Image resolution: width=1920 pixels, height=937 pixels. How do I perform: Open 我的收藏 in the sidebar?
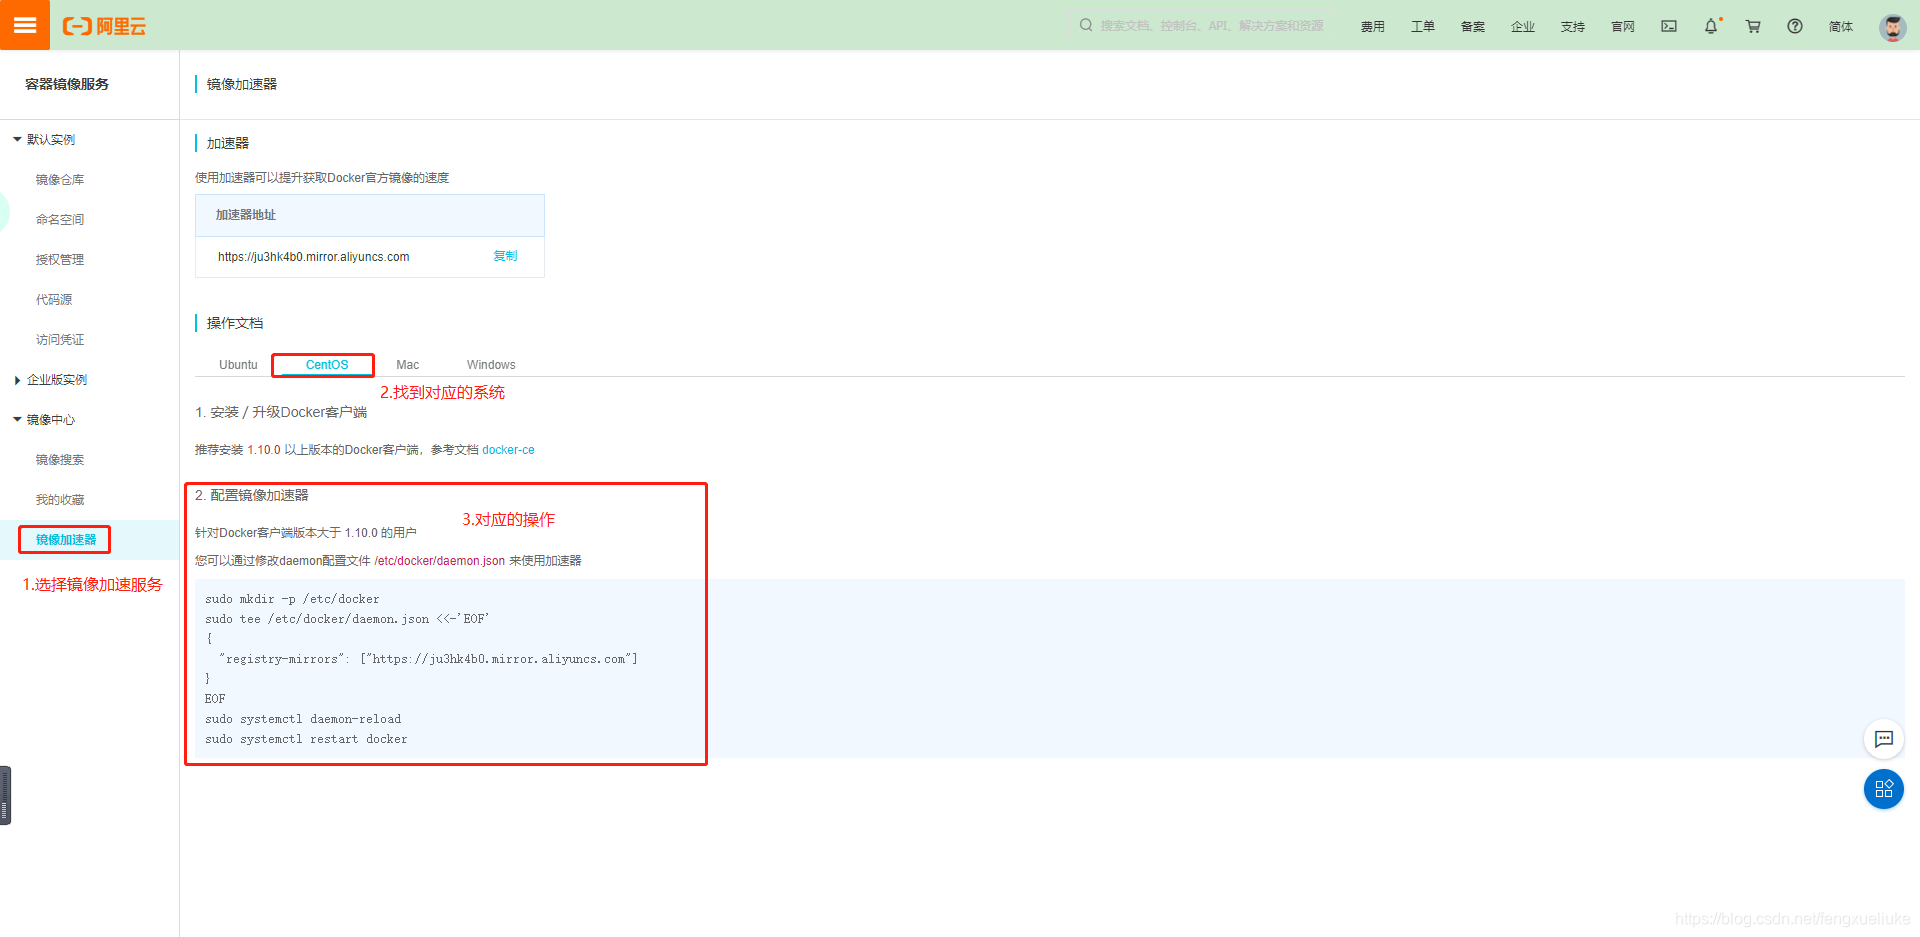point(60,500)
